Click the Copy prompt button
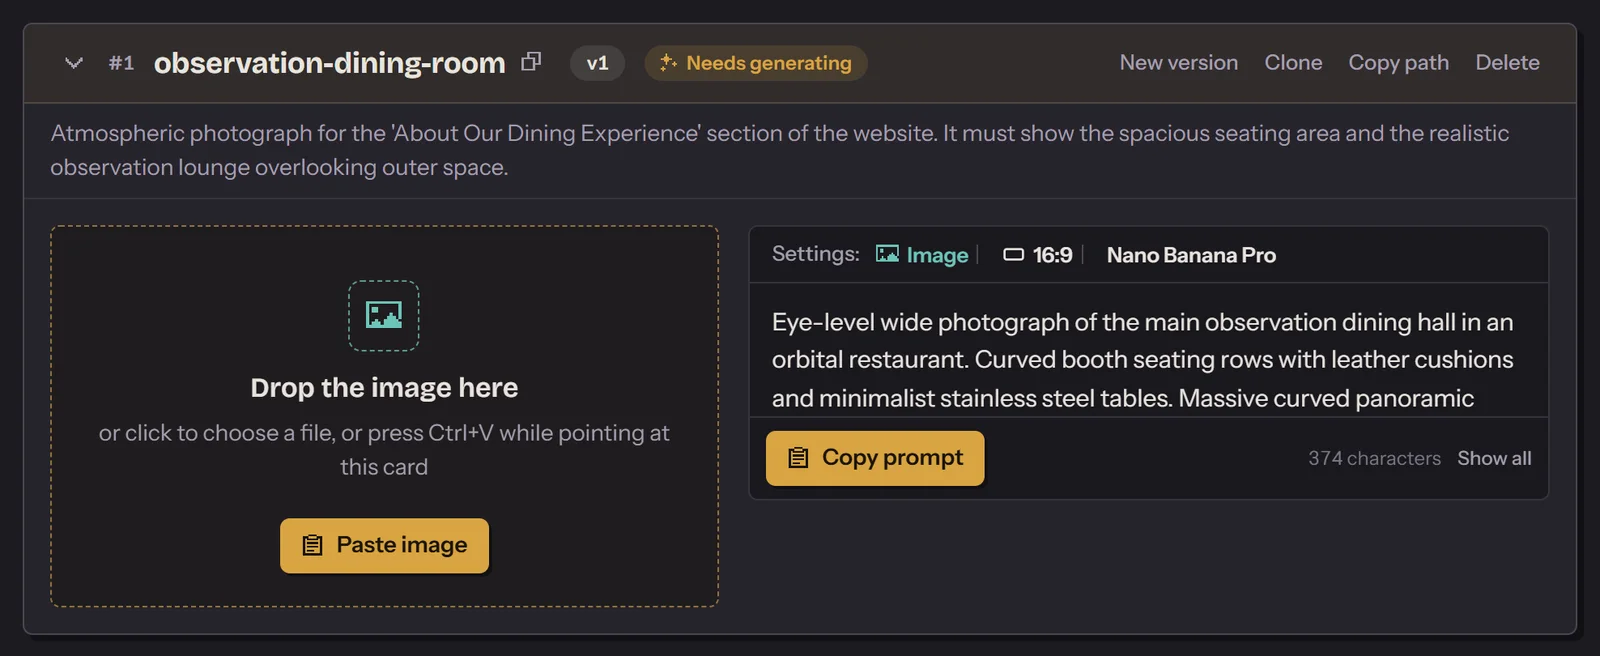Viewport: 1600px width, 656px height. coord(875,458)
